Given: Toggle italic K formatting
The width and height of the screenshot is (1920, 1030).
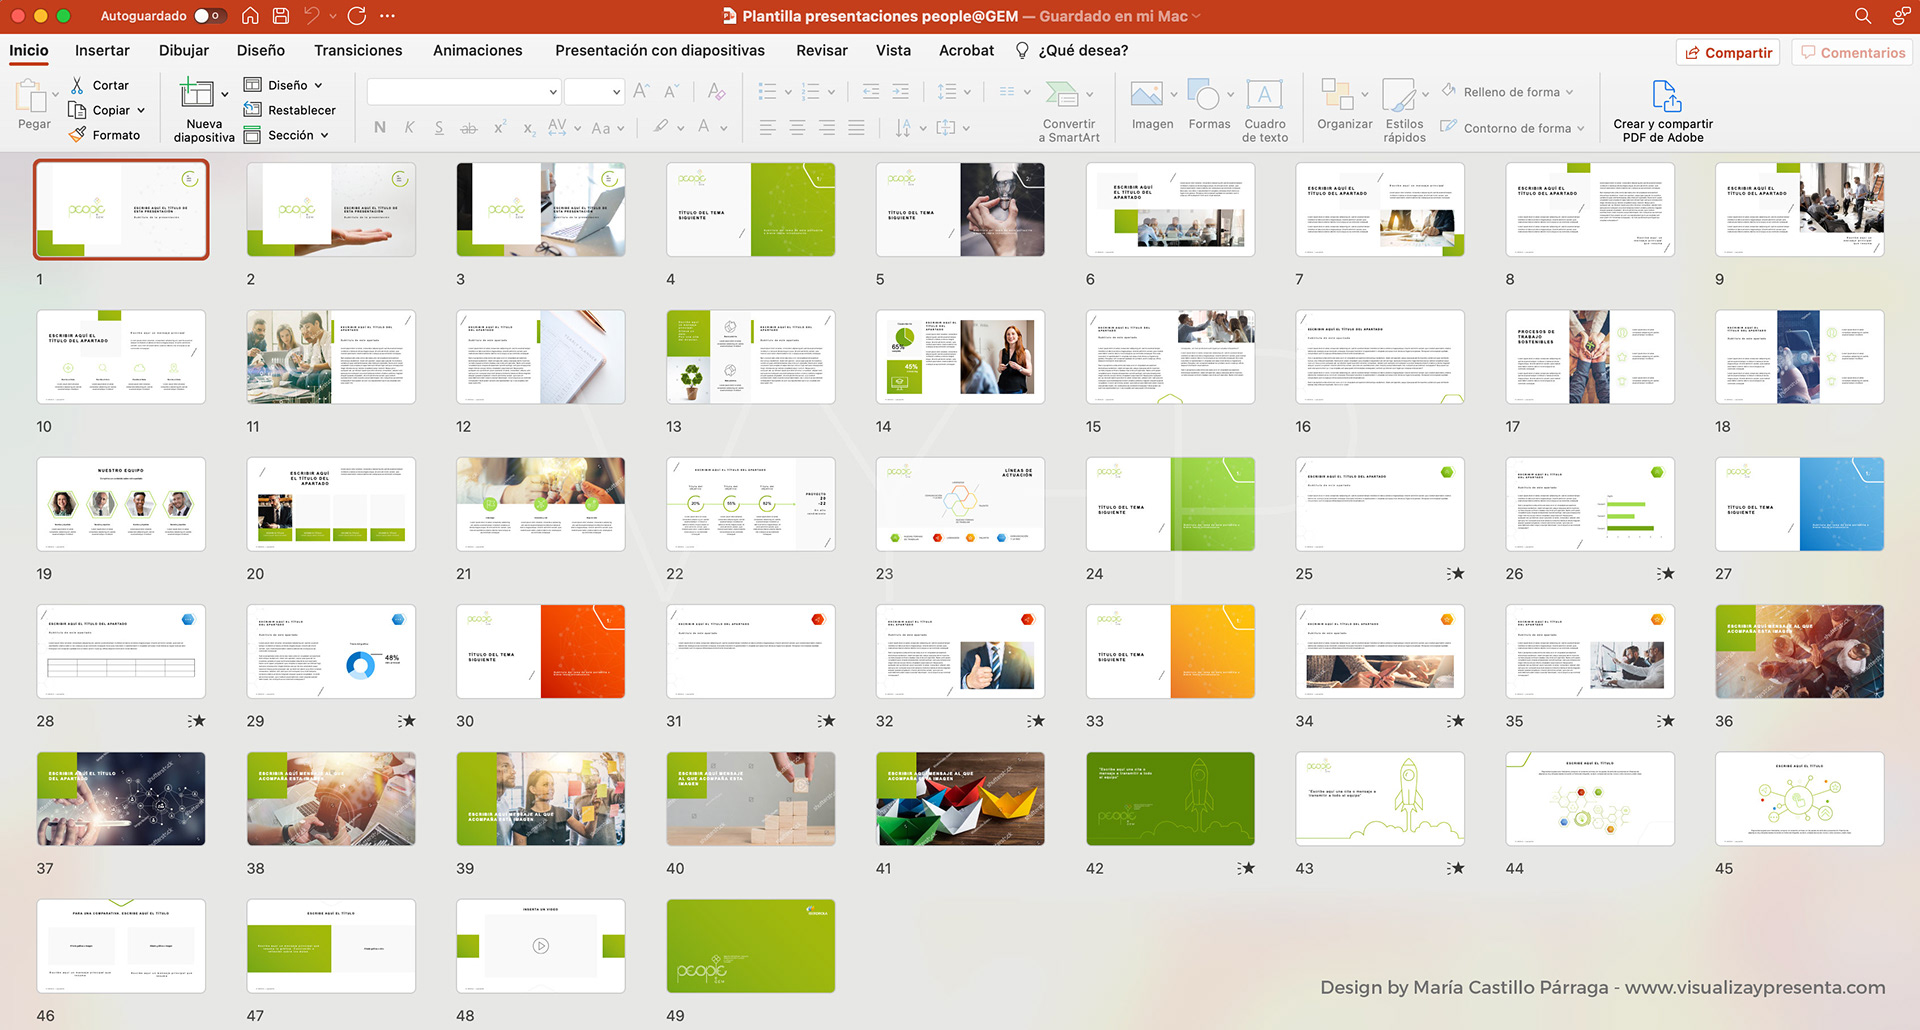Looking at the screenshot, I should [x=410, y=127].
